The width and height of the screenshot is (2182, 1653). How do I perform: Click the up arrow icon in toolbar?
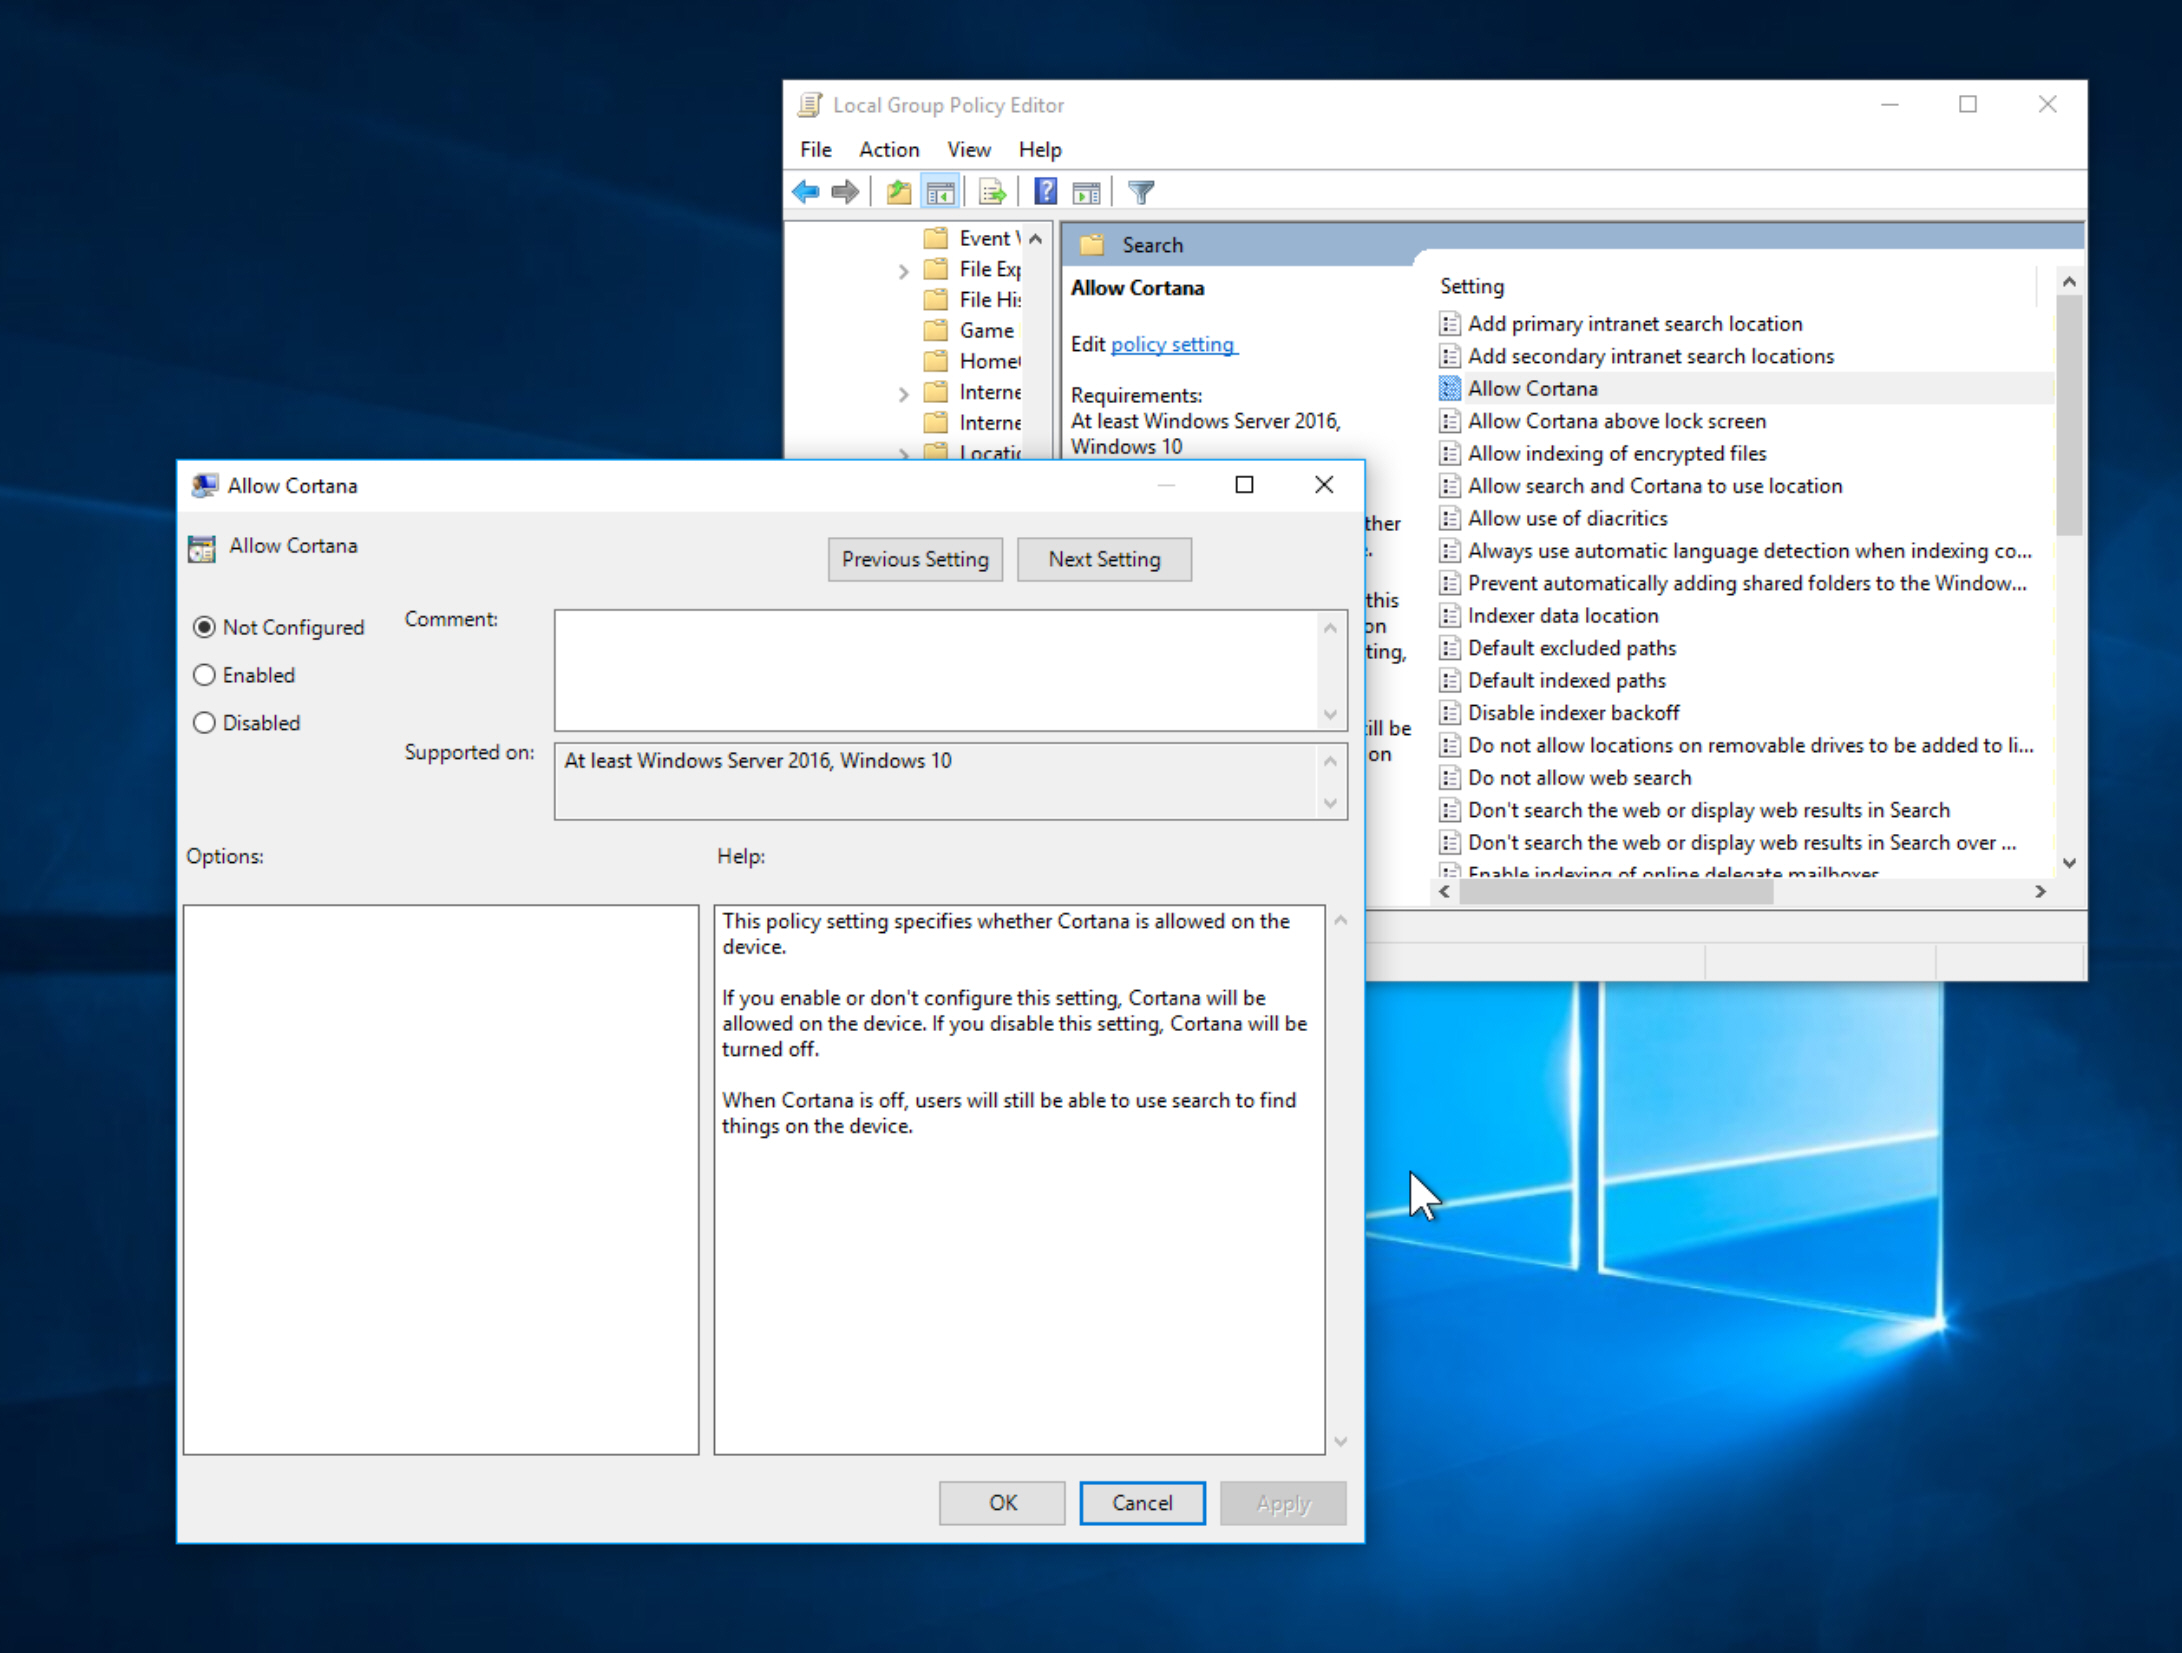point(897,191)
